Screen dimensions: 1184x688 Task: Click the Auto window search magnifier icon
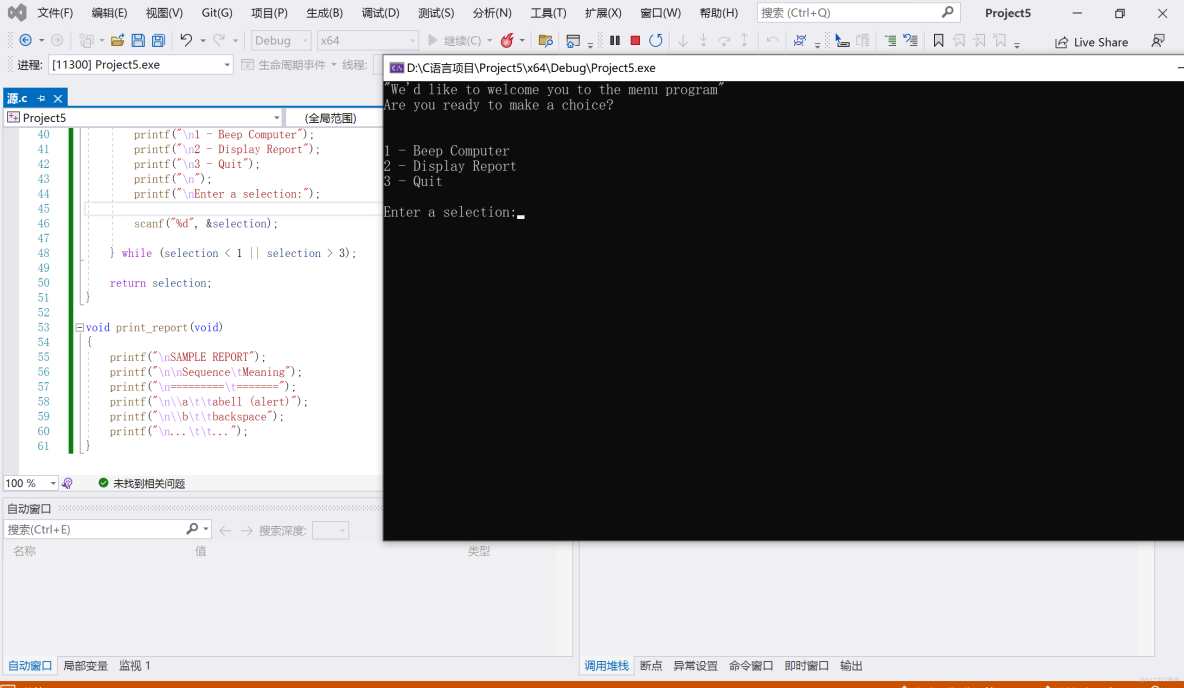click(192, 529)
